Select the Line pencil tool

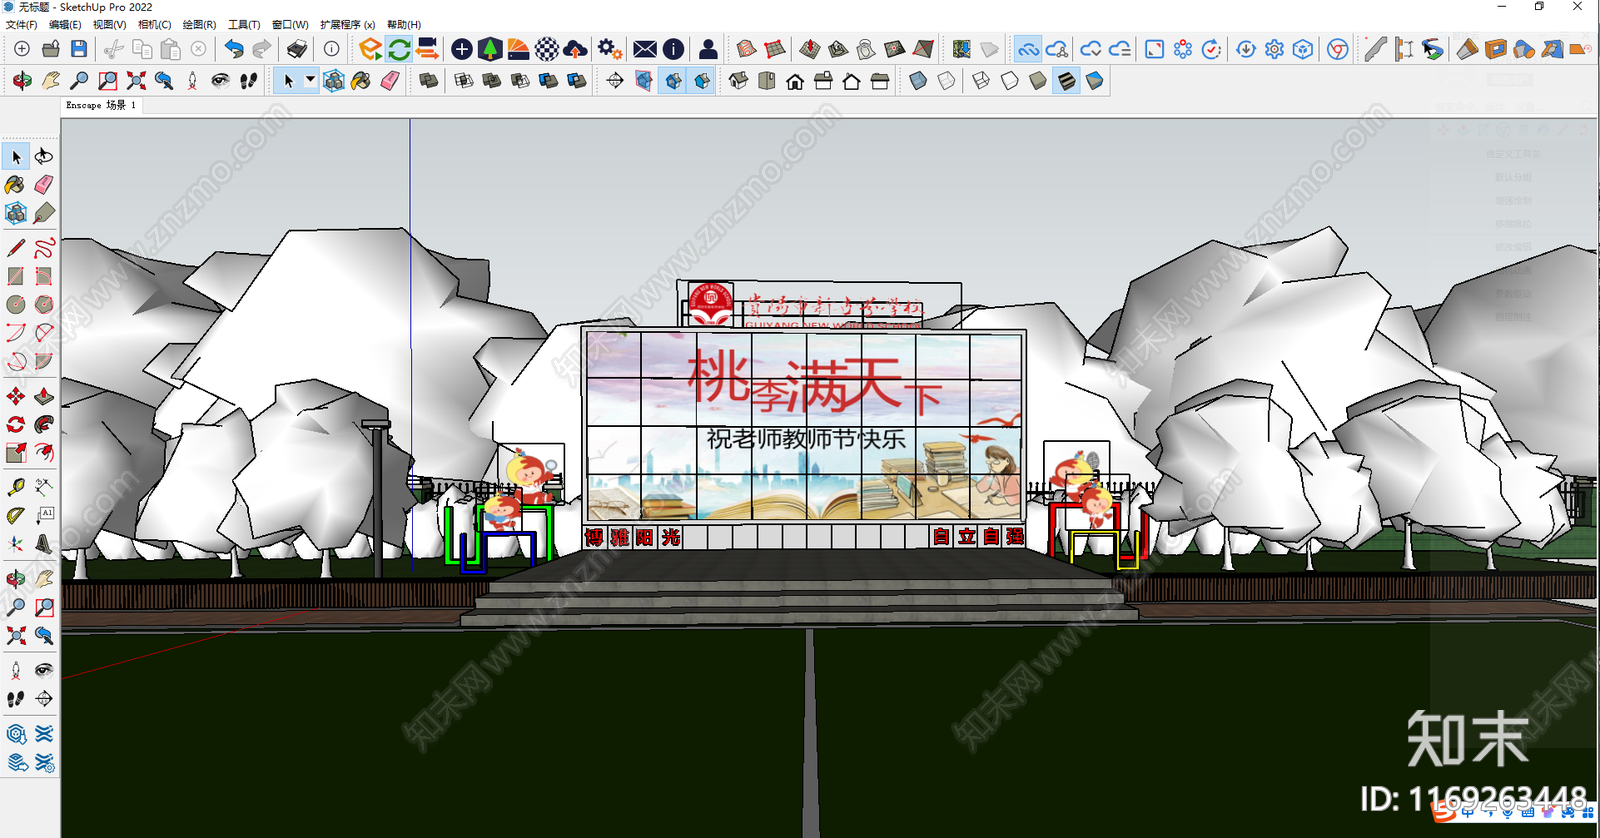pyautogui.click(x=16, y=247)
